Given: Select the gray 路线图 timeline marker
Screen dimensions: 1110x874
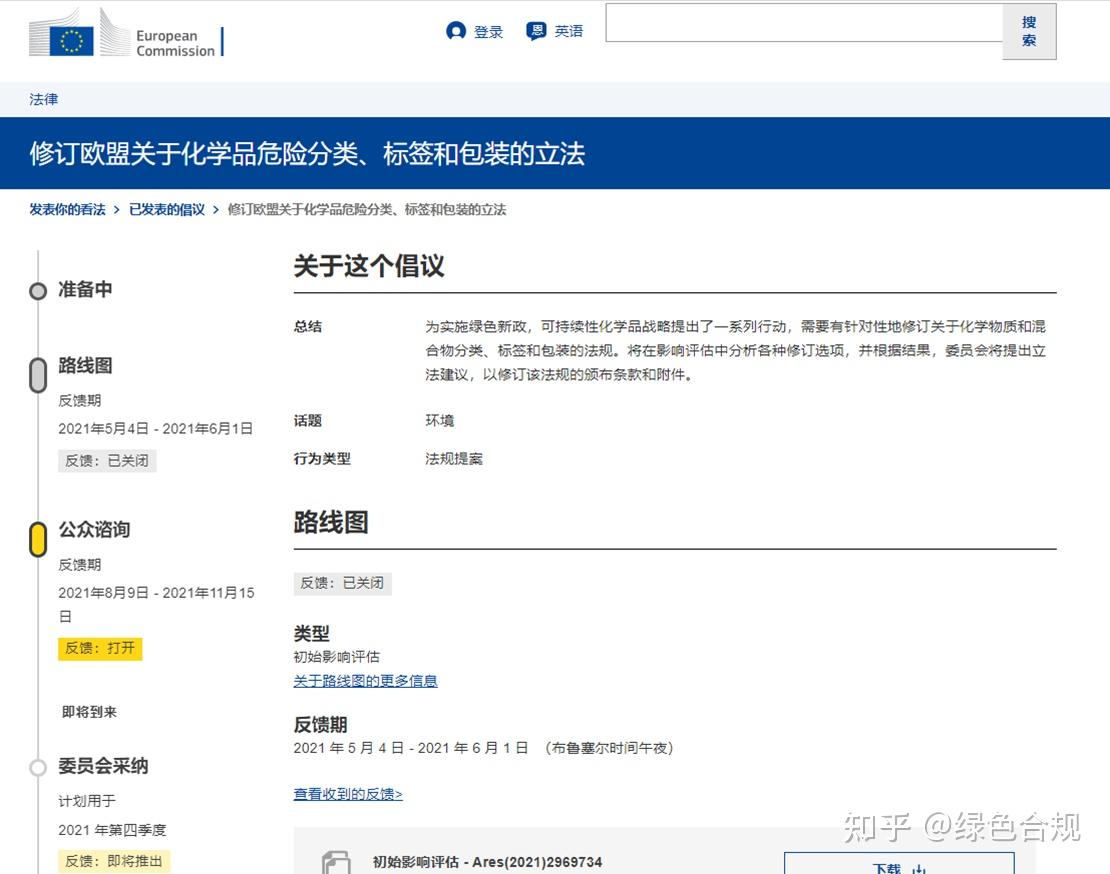Looking at the screenshot, I should pos(38,374).
